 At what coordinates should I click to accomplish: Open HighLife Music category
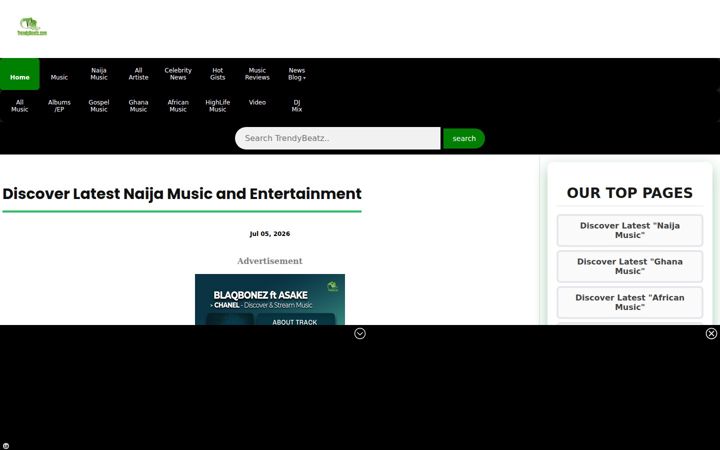218,106
